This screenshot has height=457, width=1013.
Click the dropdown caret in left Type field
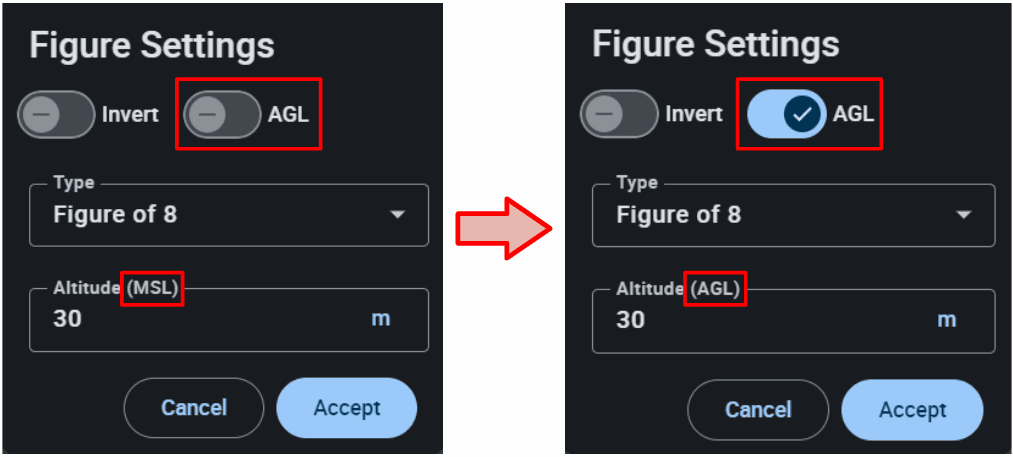tap(398, 215)
